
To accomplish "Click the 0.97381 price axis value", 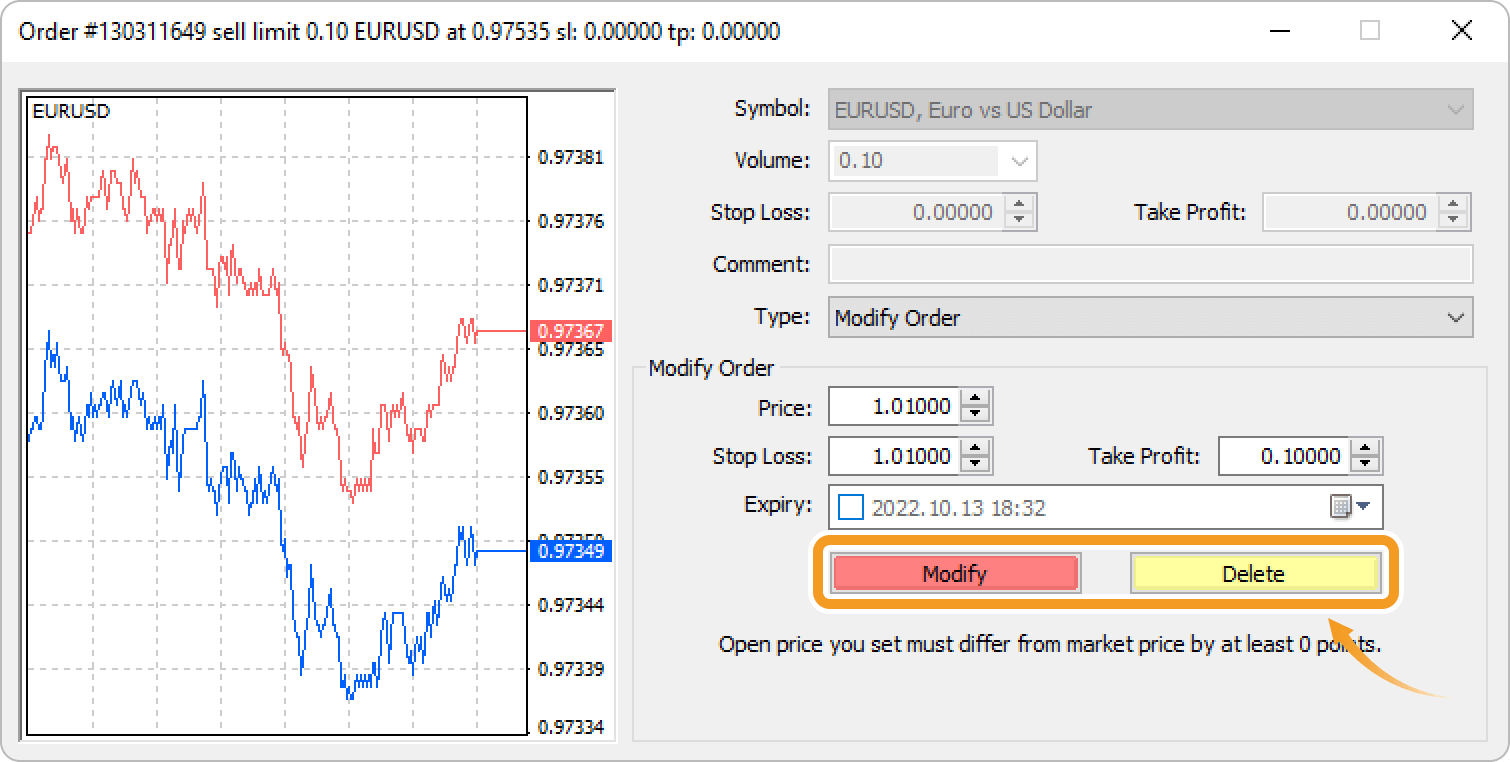I will pyautogui.click(x=570, y=157).
